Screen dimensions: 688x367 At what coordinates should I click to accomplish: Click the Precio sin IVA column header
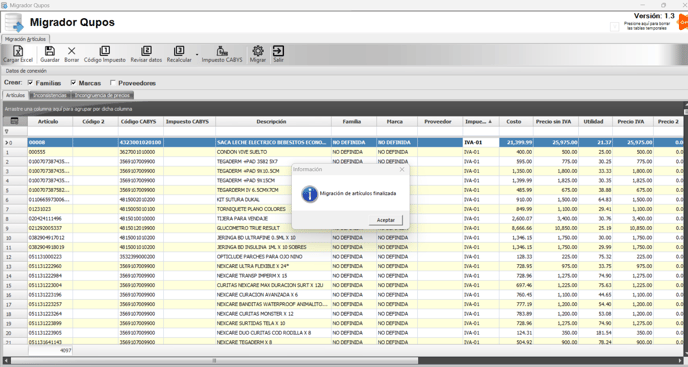click(554, 122)
